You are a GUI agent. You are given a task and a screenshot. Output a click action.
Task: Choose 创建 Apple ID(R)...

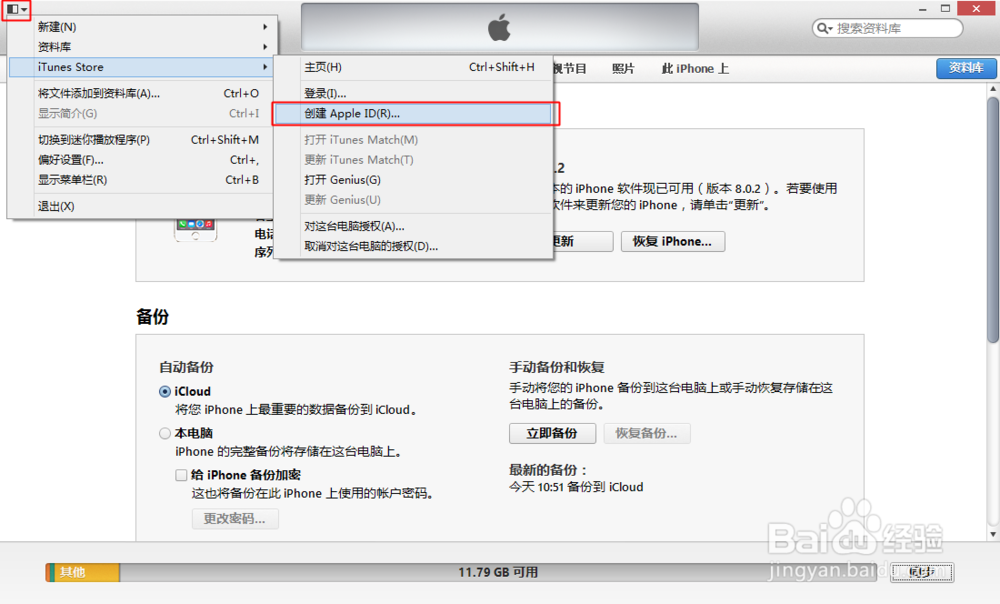(x=415, y=114)
